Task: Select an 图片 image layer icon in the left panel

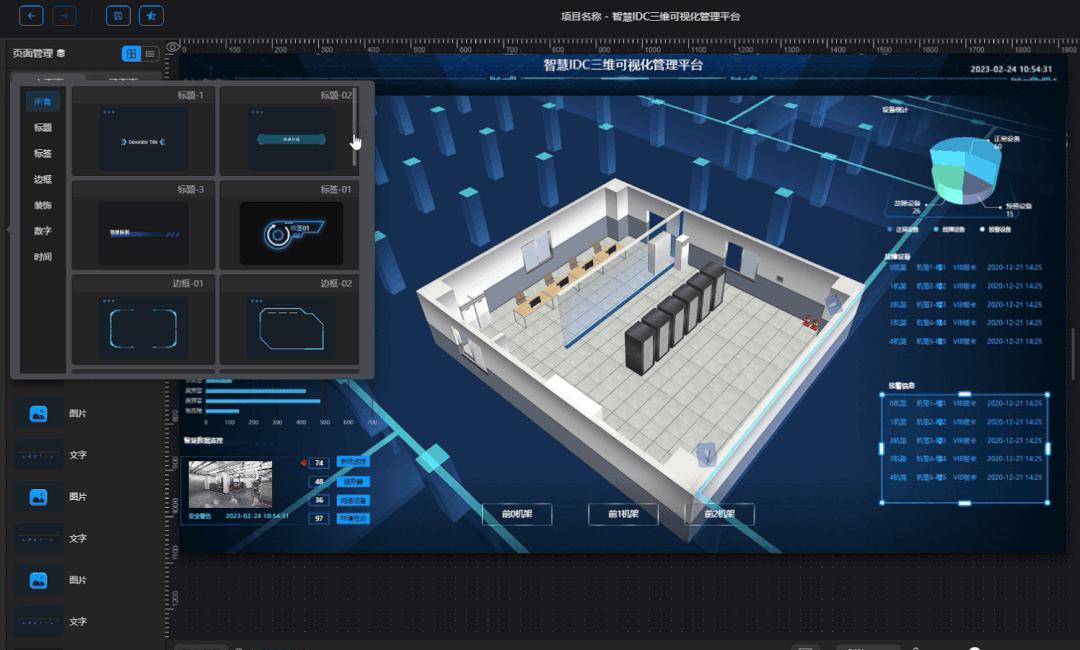Action: pyautogui.click(x=38, y=414)
